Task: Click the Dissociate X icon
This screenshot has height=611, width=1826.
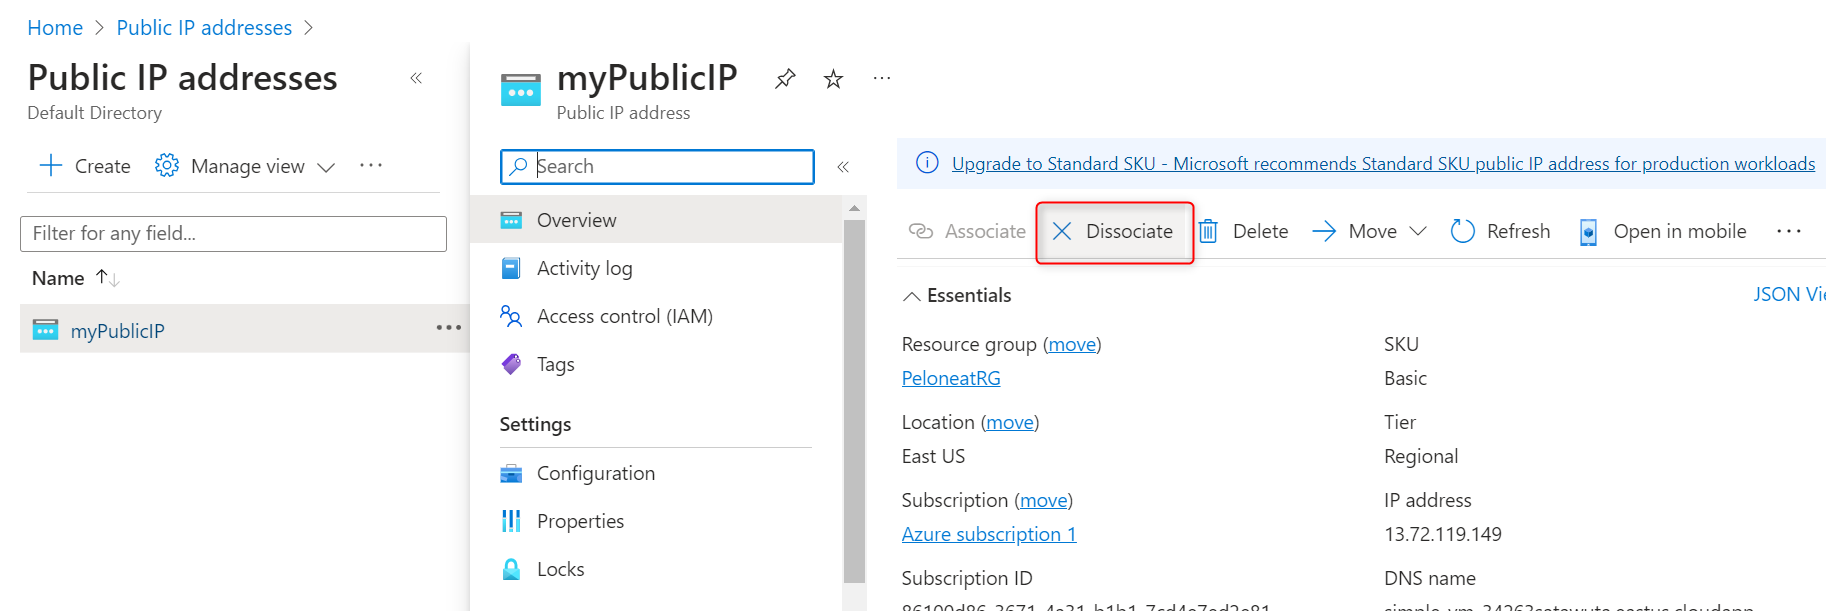Action: coord(1062,232)
